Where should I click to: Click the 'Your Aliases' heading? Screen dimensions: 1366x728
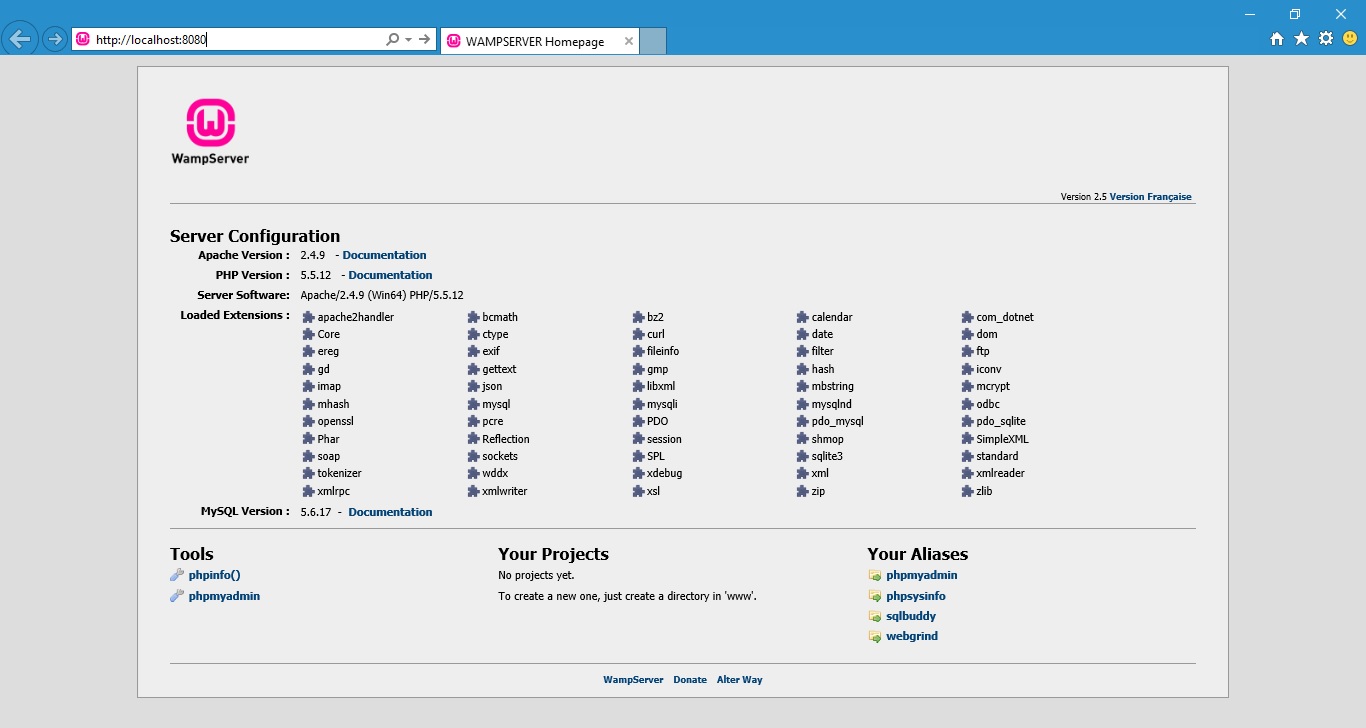click(917, 554)
